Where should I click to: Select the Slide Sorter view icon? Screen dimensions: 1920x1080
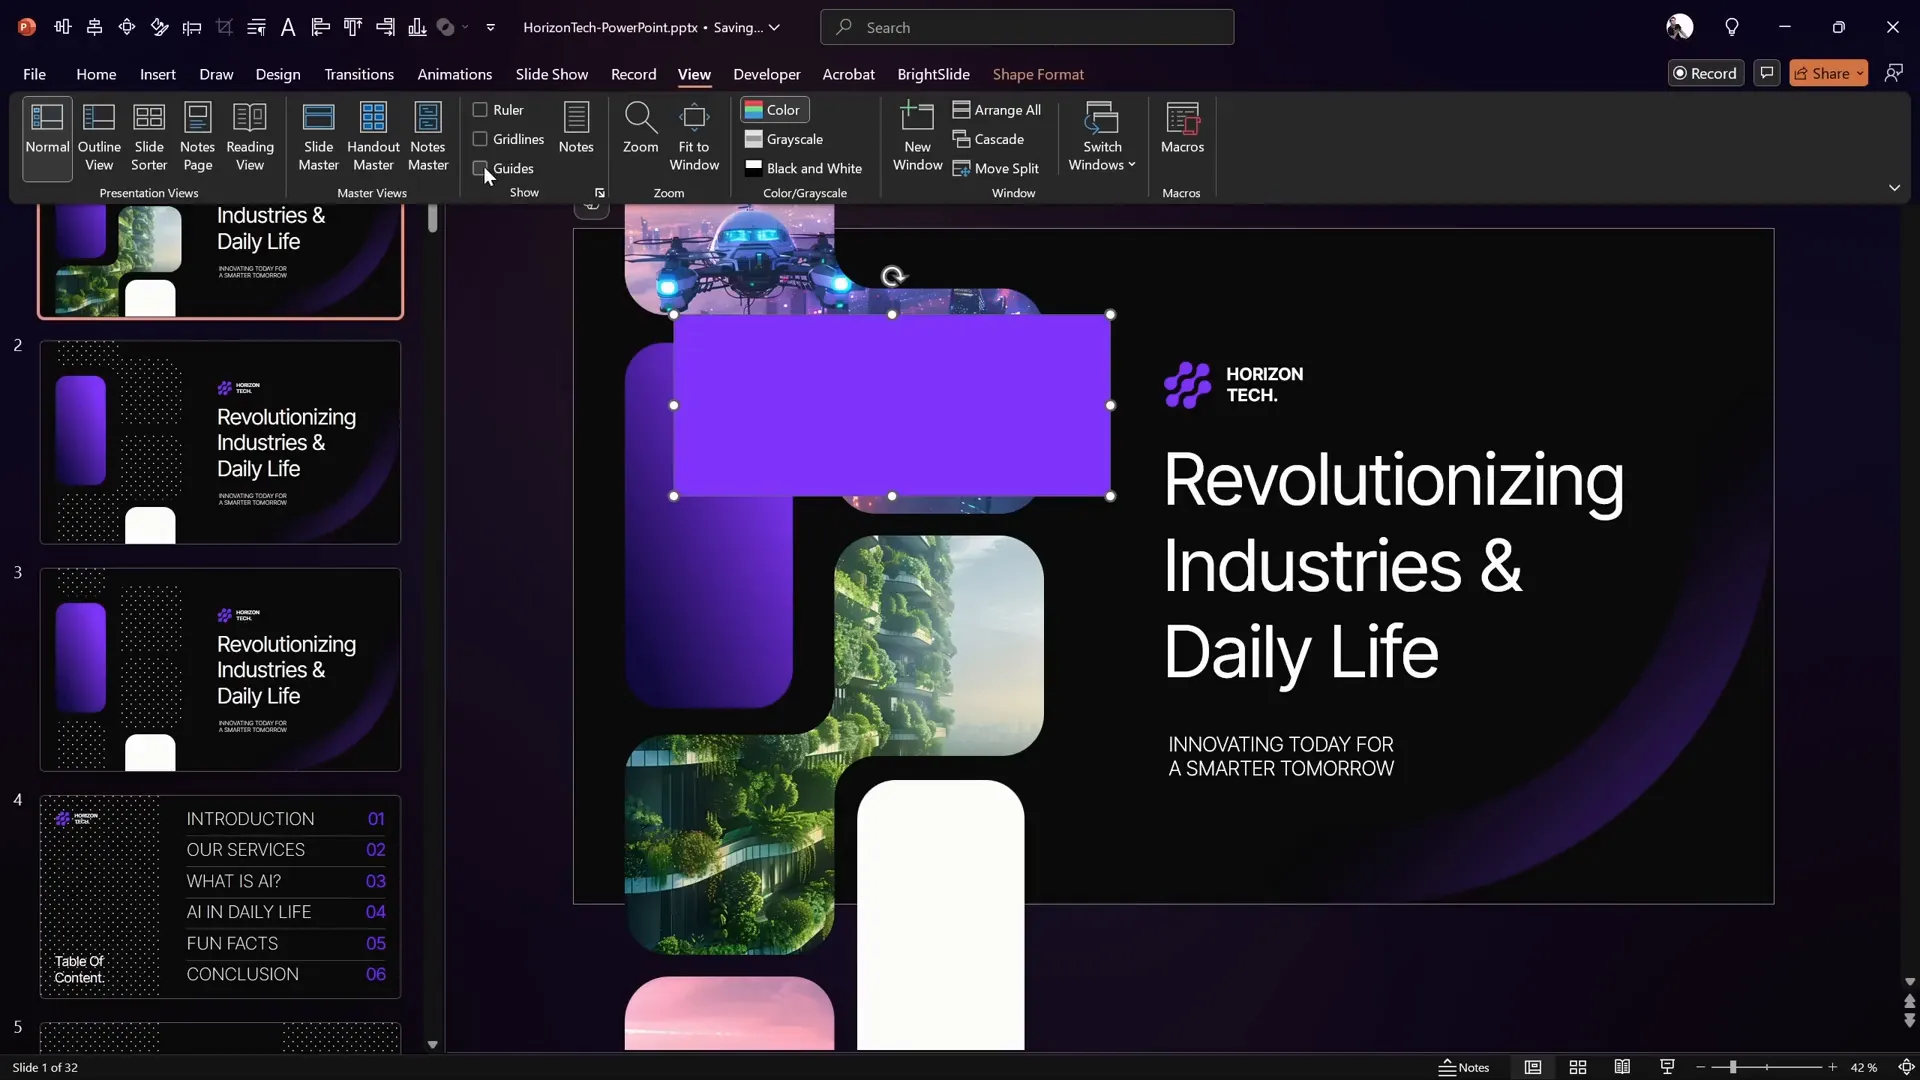[149, 137]
